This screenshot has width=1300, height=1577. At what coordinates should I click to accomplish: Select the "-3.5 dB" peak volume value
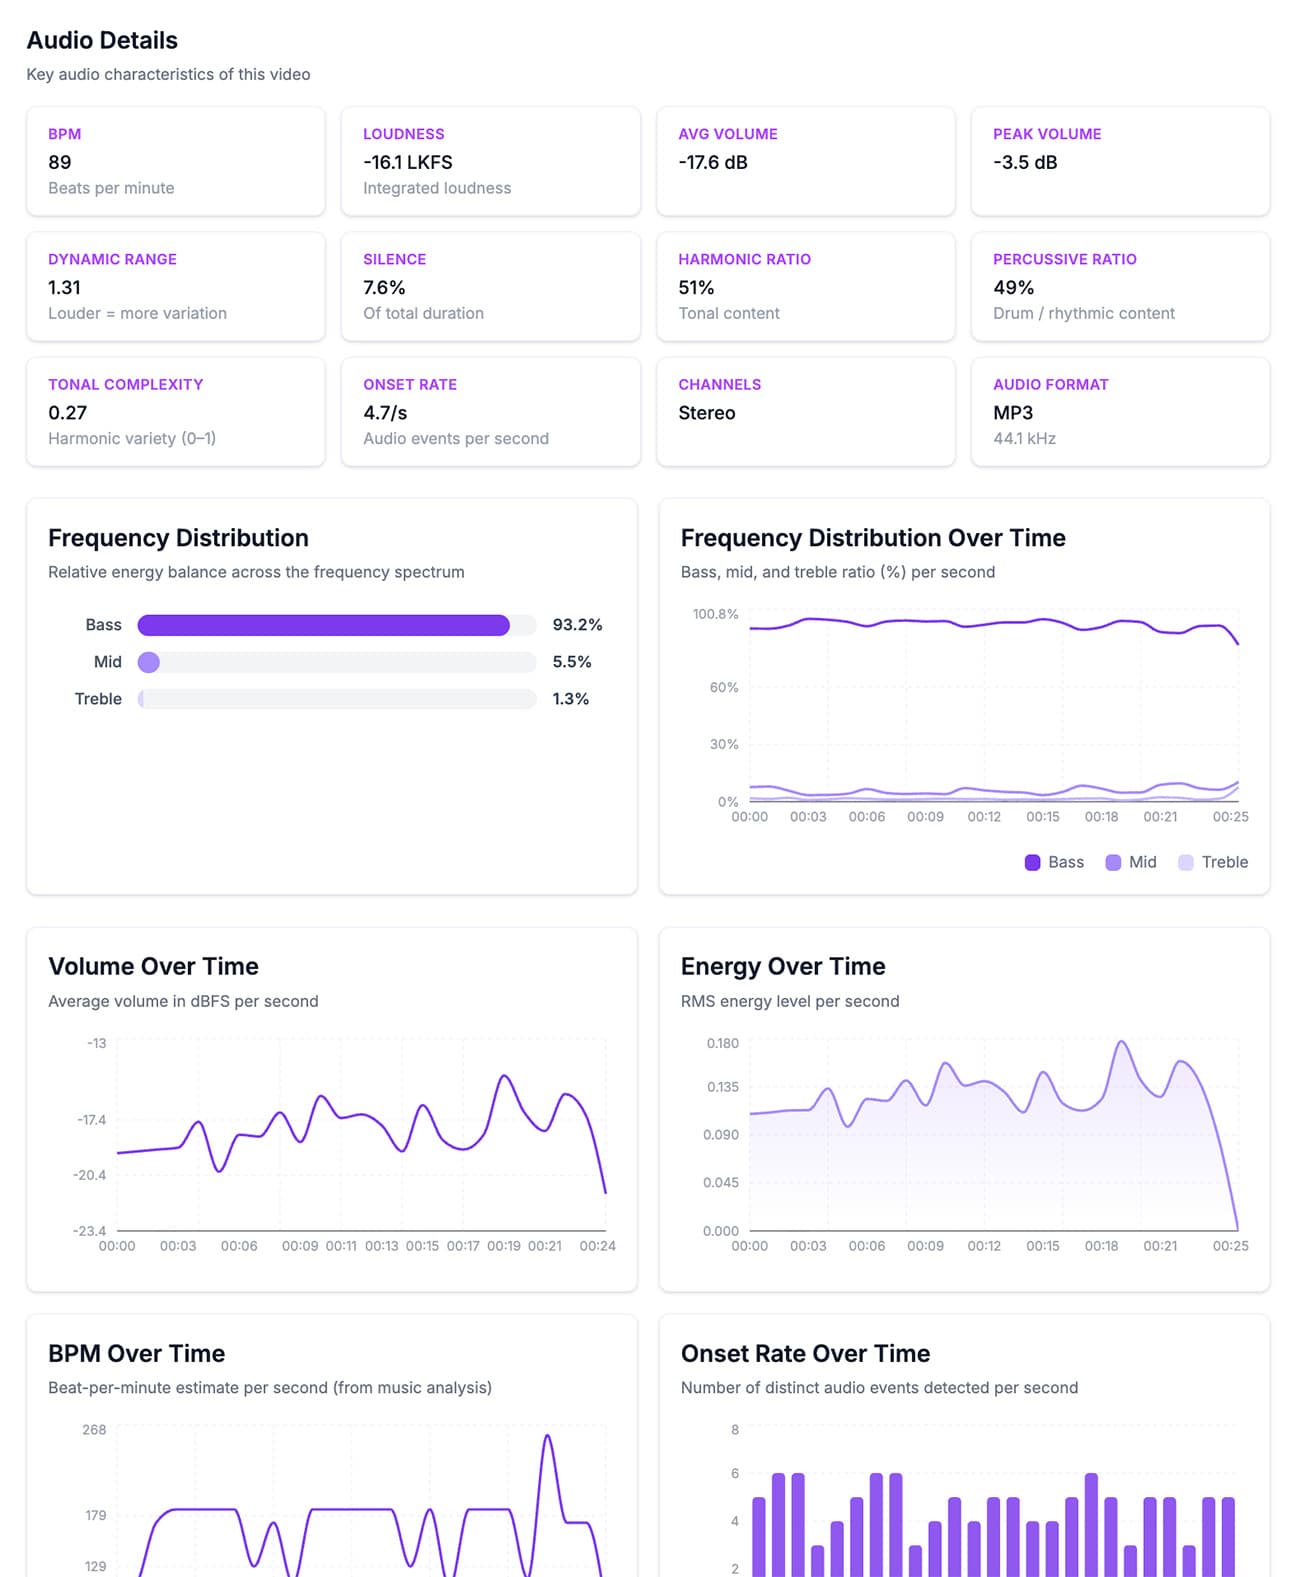tap(1025, 162)
